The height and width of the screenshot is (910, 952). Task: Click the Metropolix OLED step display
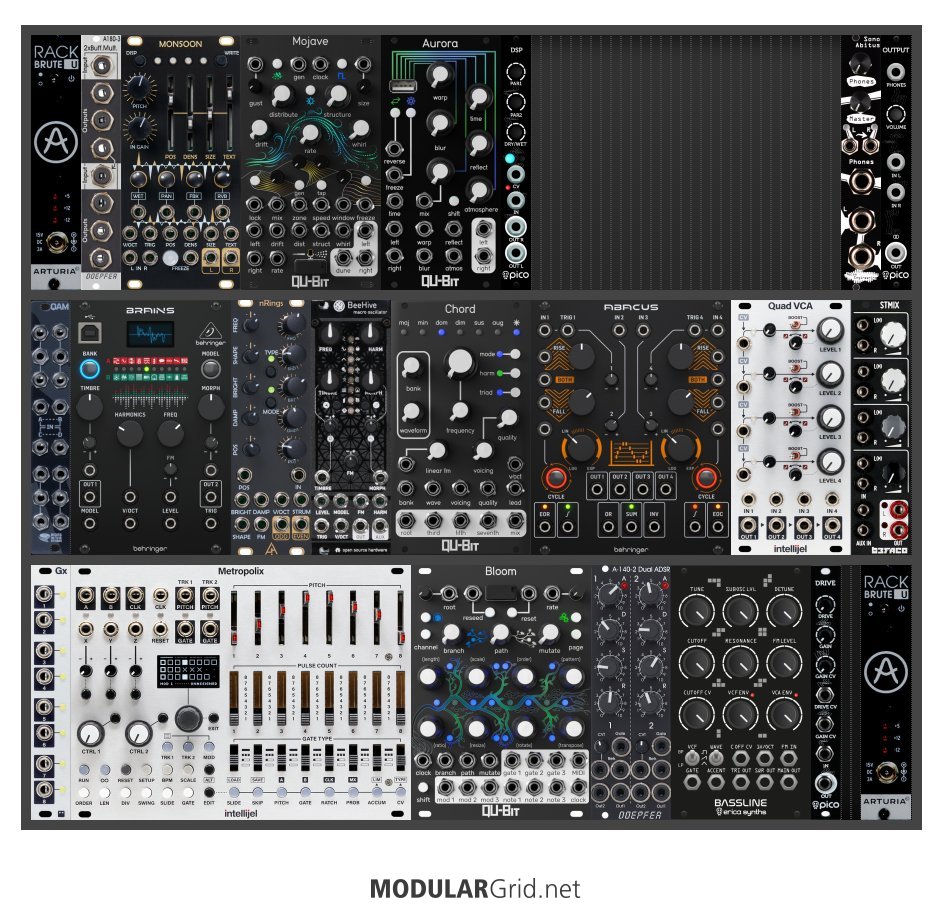(x=188, y=671)
